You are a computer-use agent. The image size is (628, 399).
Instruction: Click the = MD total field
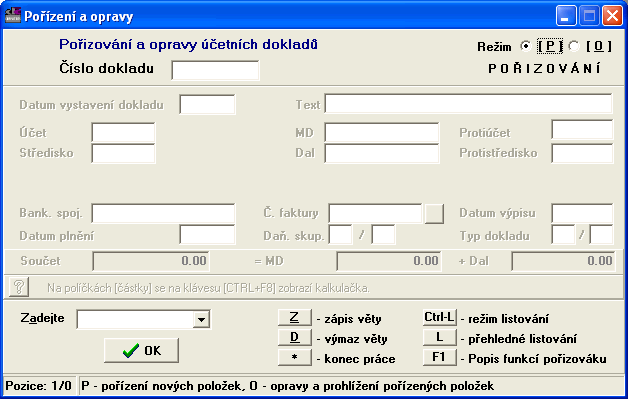coord(389,261)
